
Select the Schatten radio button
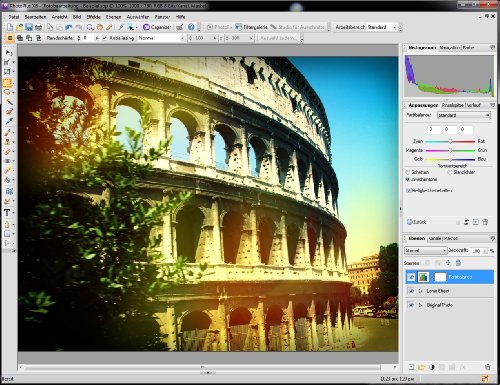408,172
